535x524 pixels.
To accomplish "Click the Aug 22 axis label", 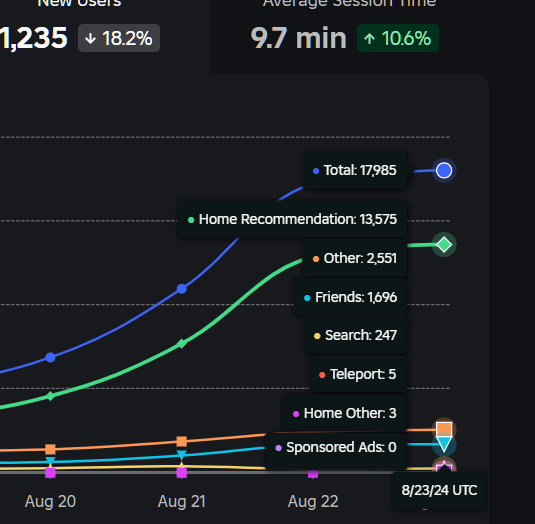I will point(313,501).
